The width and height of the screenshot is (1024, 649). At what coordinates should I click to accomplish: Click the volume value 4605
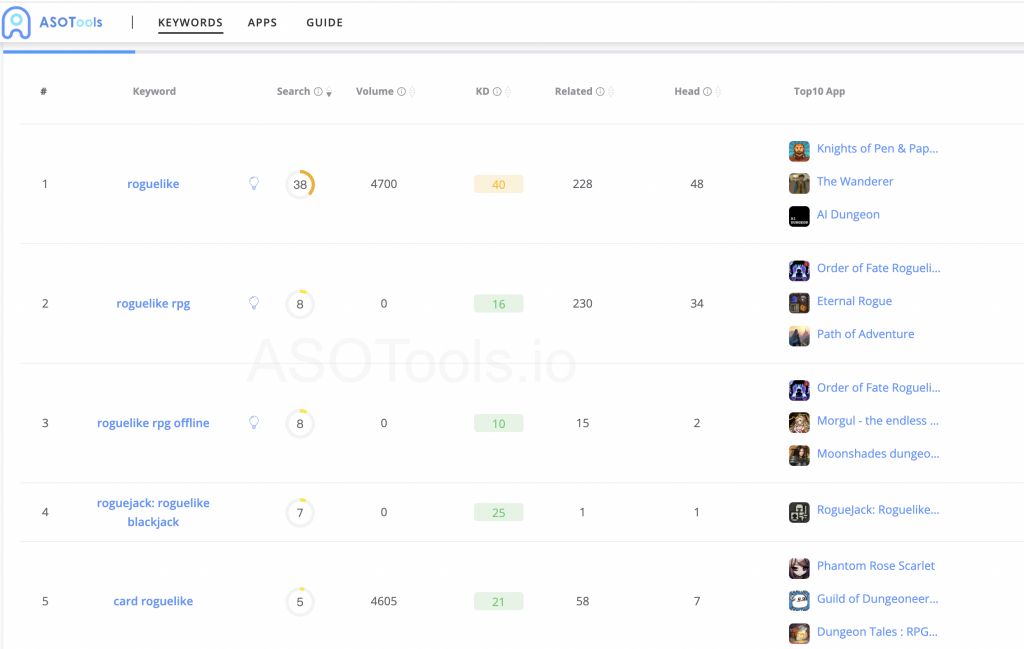point(383,601)
